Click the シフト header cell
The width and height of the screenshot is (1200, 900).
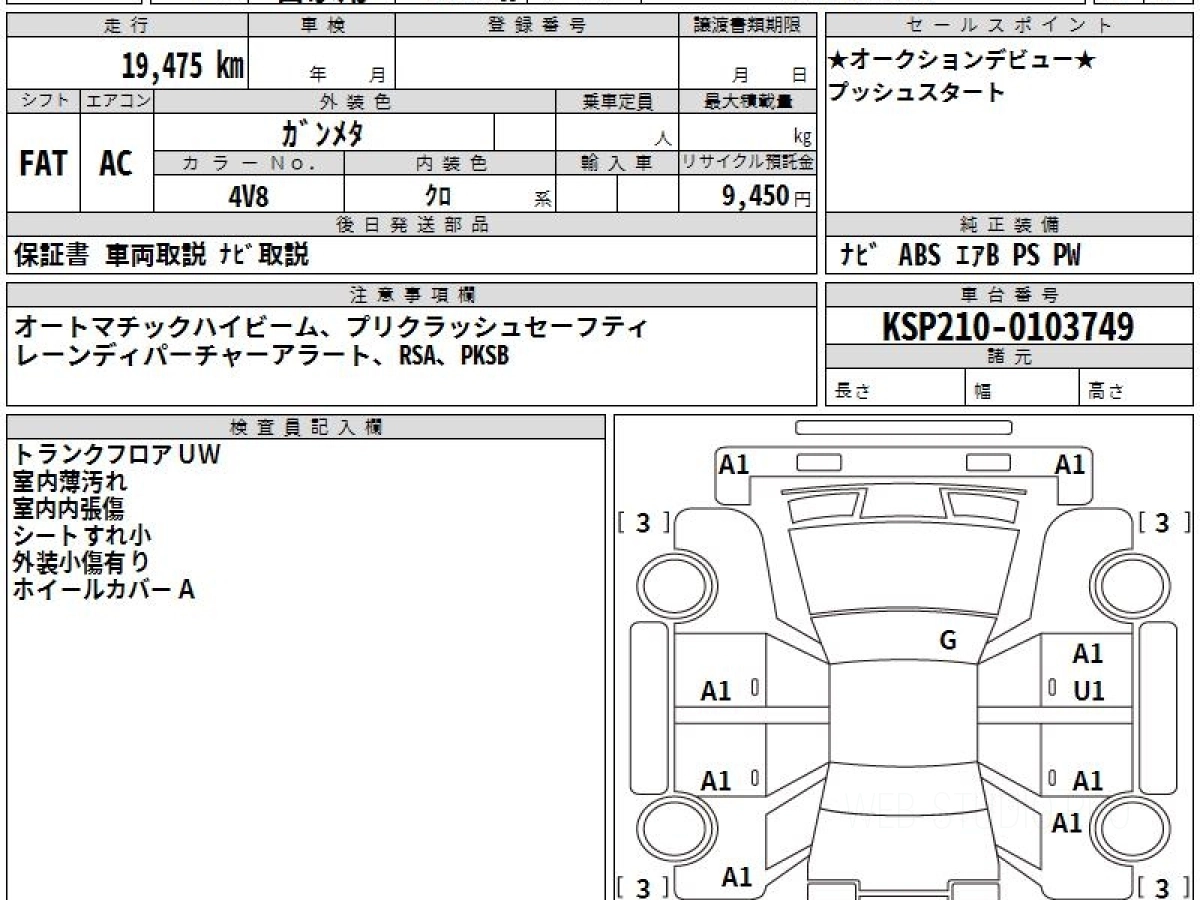tap(44, 101)
